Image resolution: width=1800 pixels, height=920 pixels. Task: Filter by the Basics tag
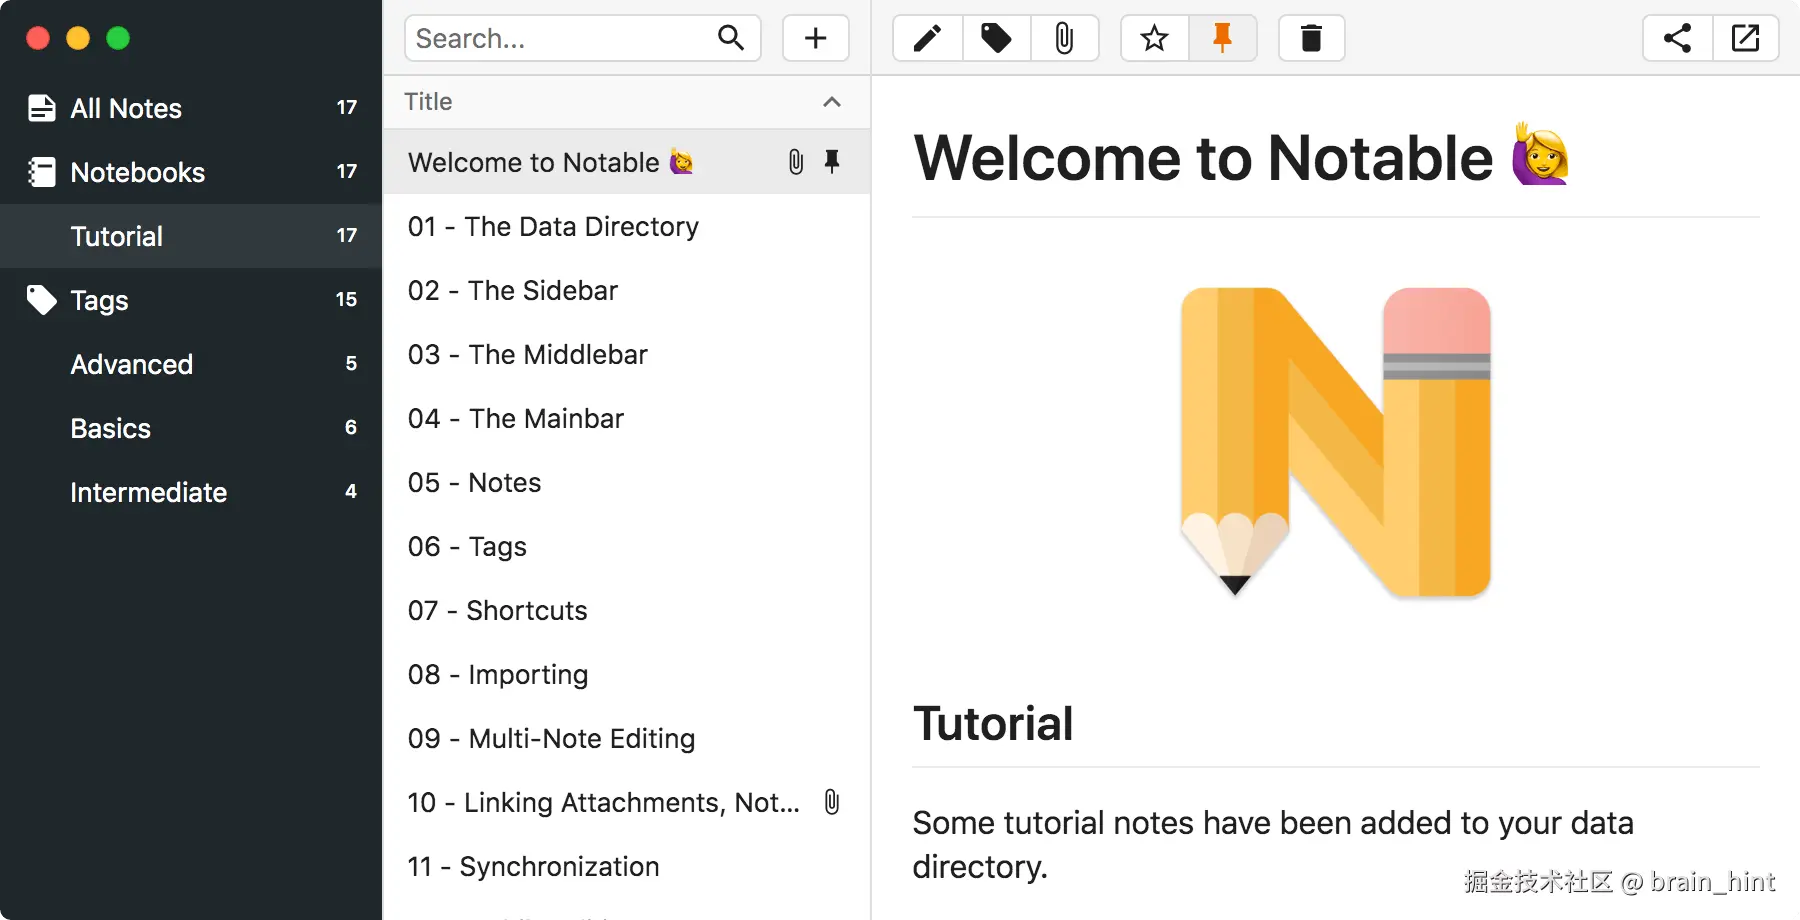pos(191,428)
